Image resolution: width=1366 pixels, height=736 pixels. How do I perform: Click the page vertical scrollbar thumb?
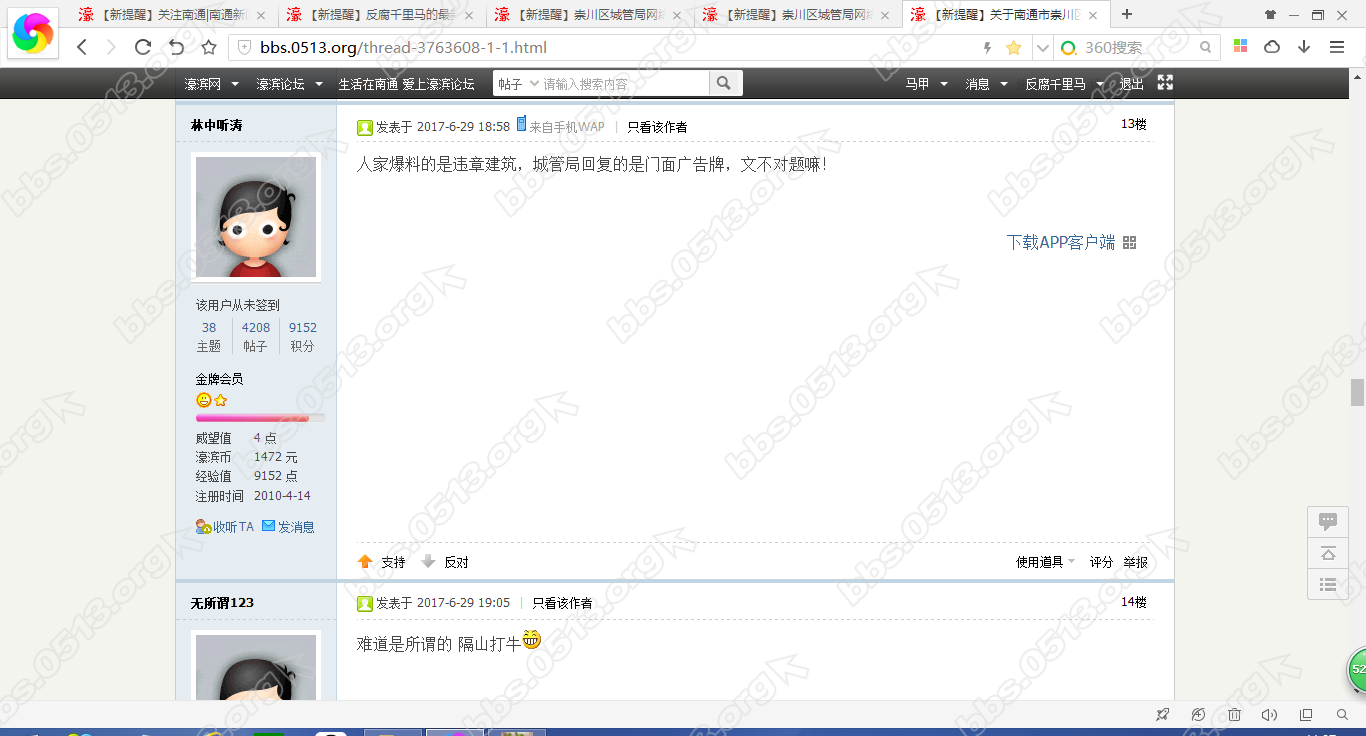pyautogui.click(x=1357, y=392)
